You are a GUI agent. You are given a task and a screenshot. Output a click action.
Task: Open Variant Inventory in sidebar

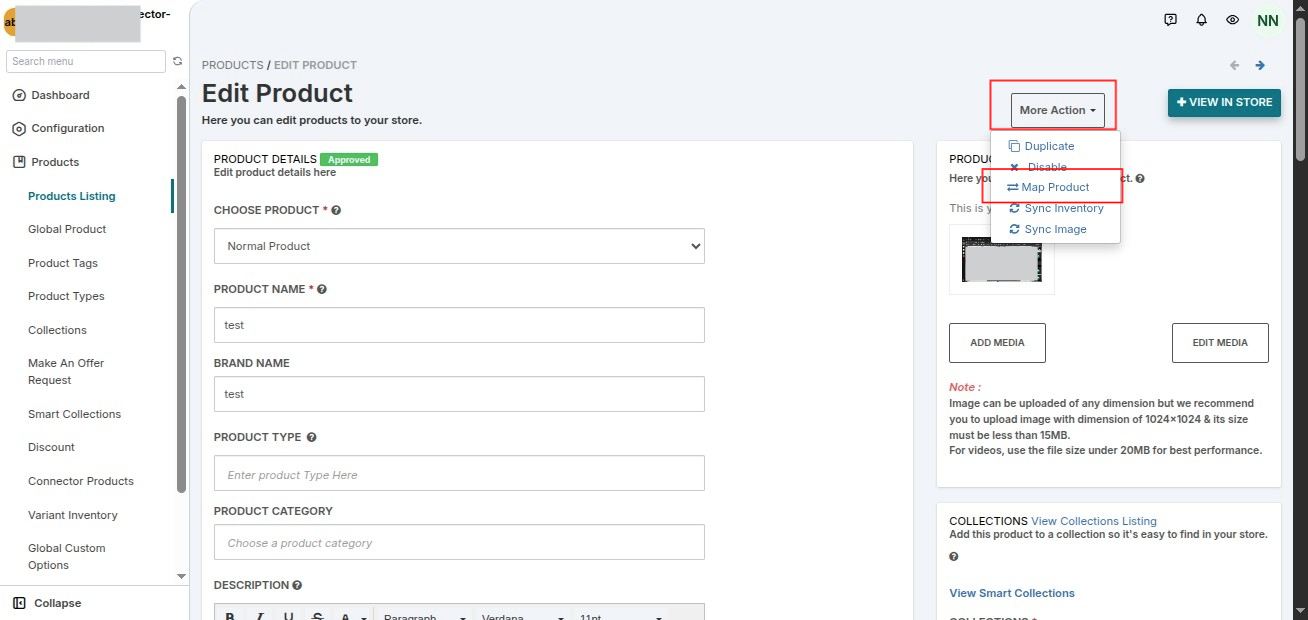click(73, 515)
